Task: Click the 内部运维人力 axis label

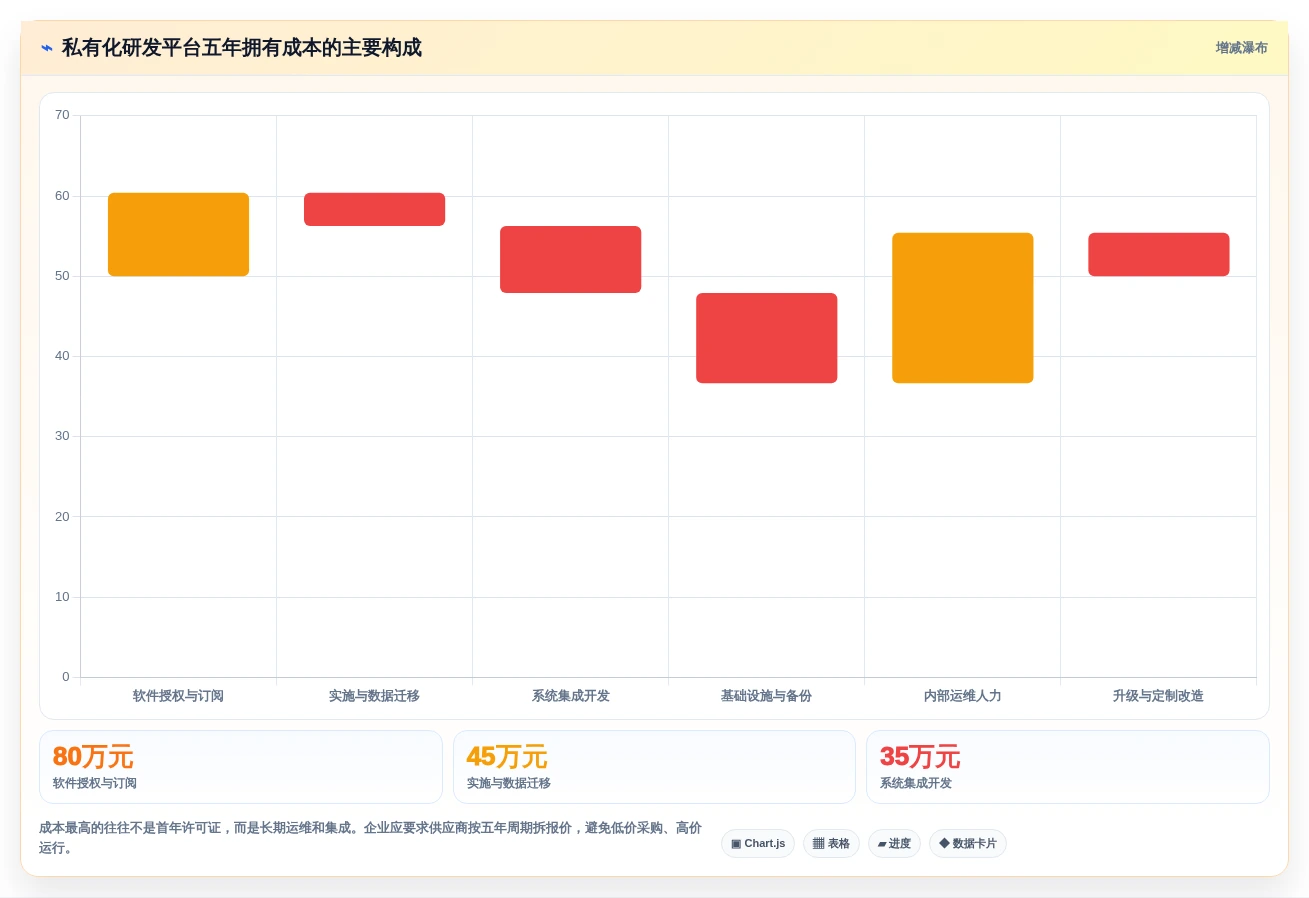Action: (962, 696)
